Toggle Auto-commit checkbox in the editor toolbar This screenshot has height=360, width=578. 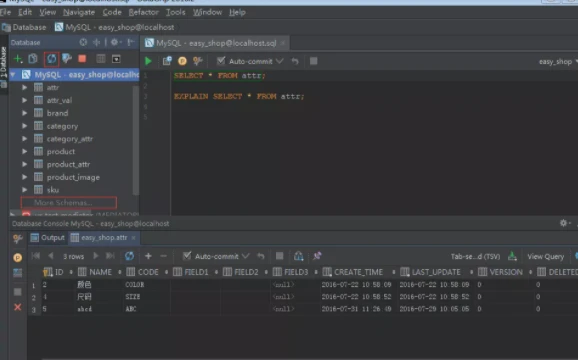(x=221, y=61)
